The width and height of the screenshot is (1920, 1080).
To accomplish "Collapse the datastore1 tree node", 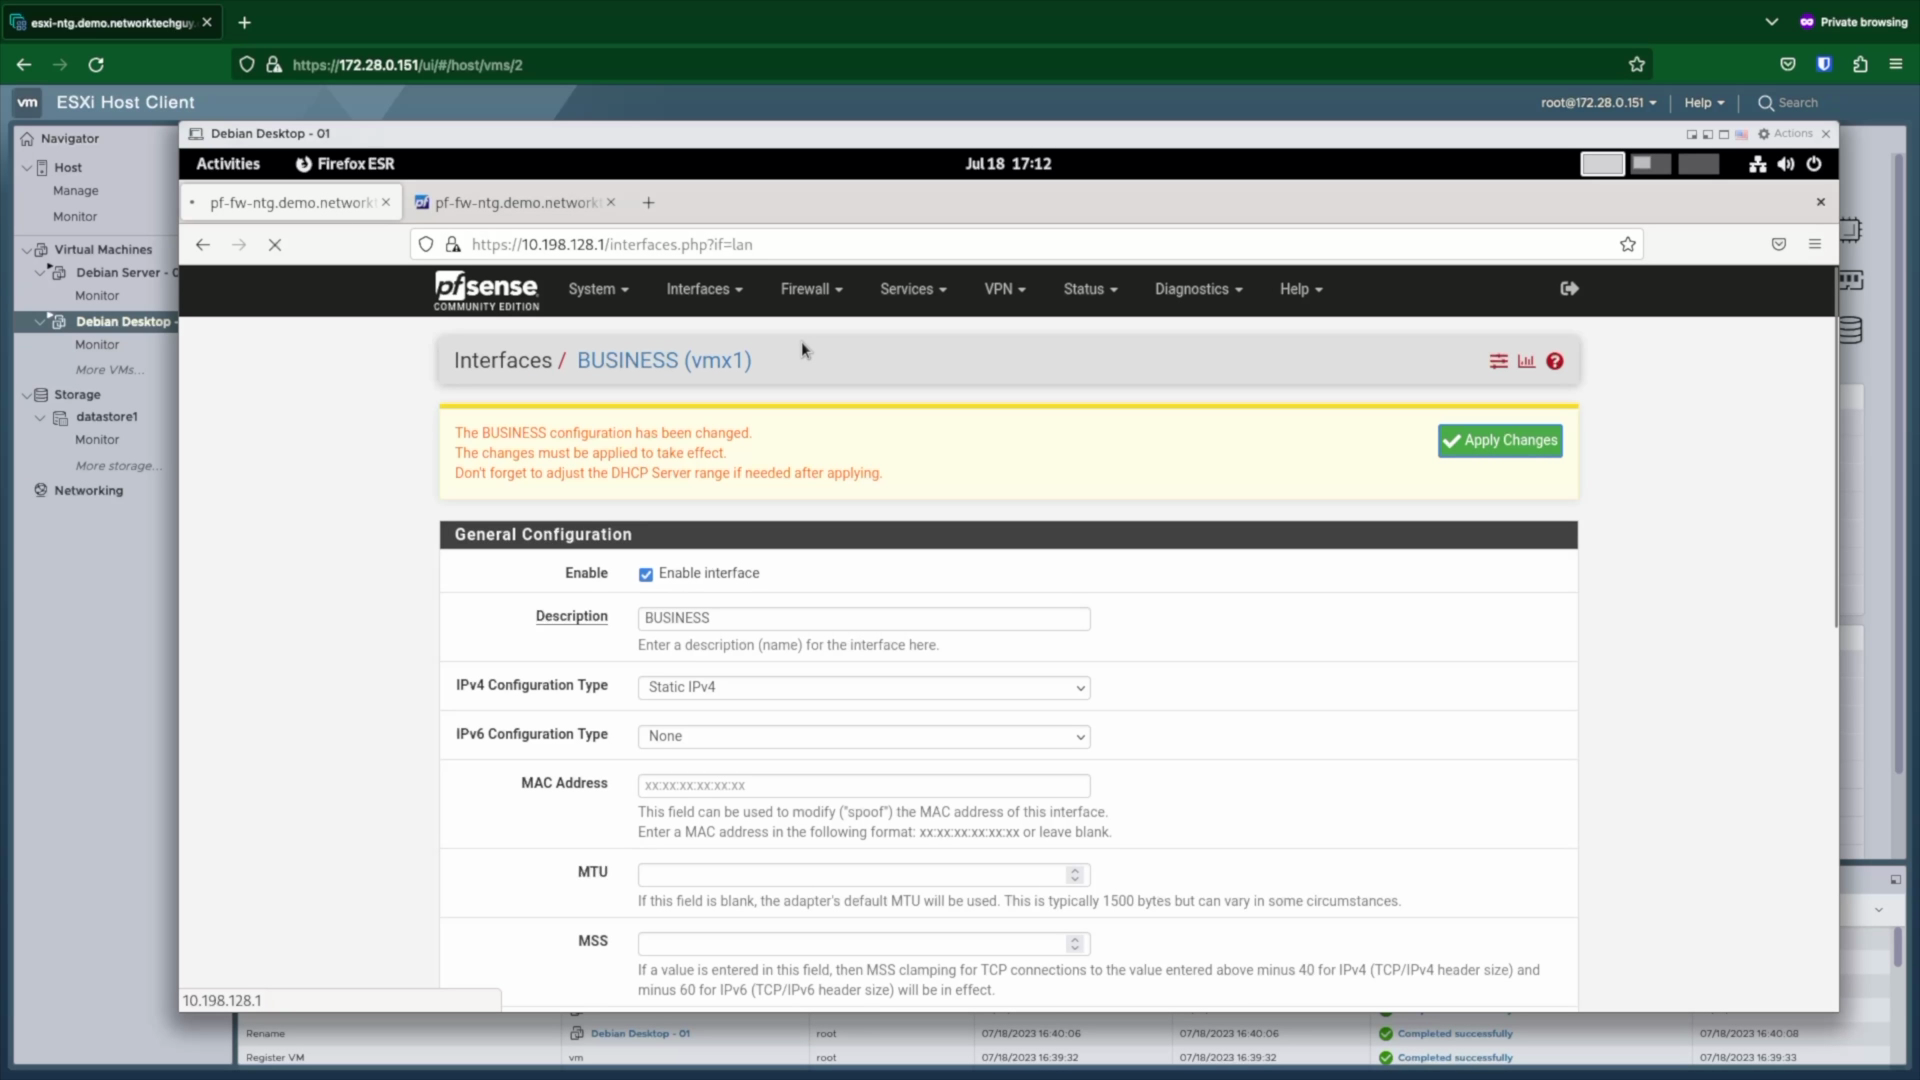I will click(x=40, y=418).
